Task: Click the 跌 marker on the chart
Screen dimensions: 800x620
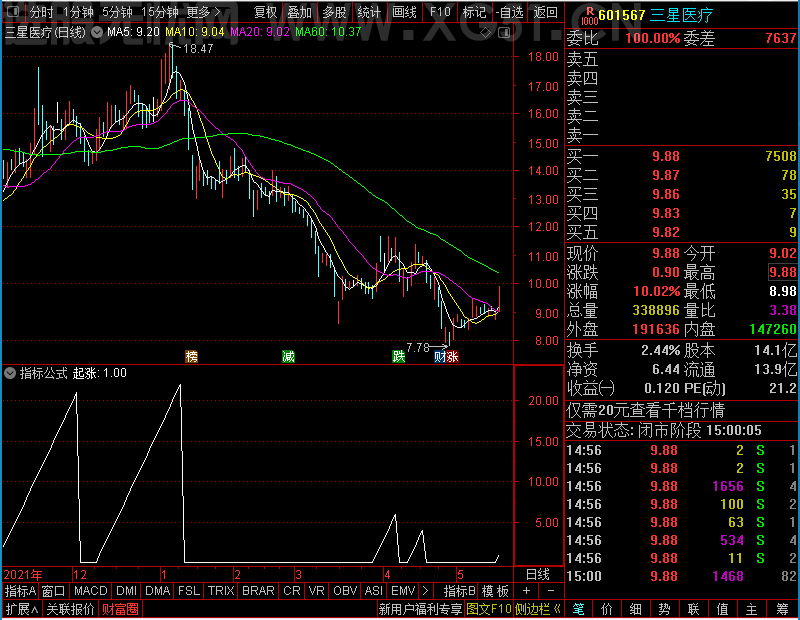Action: coord(398,357)
